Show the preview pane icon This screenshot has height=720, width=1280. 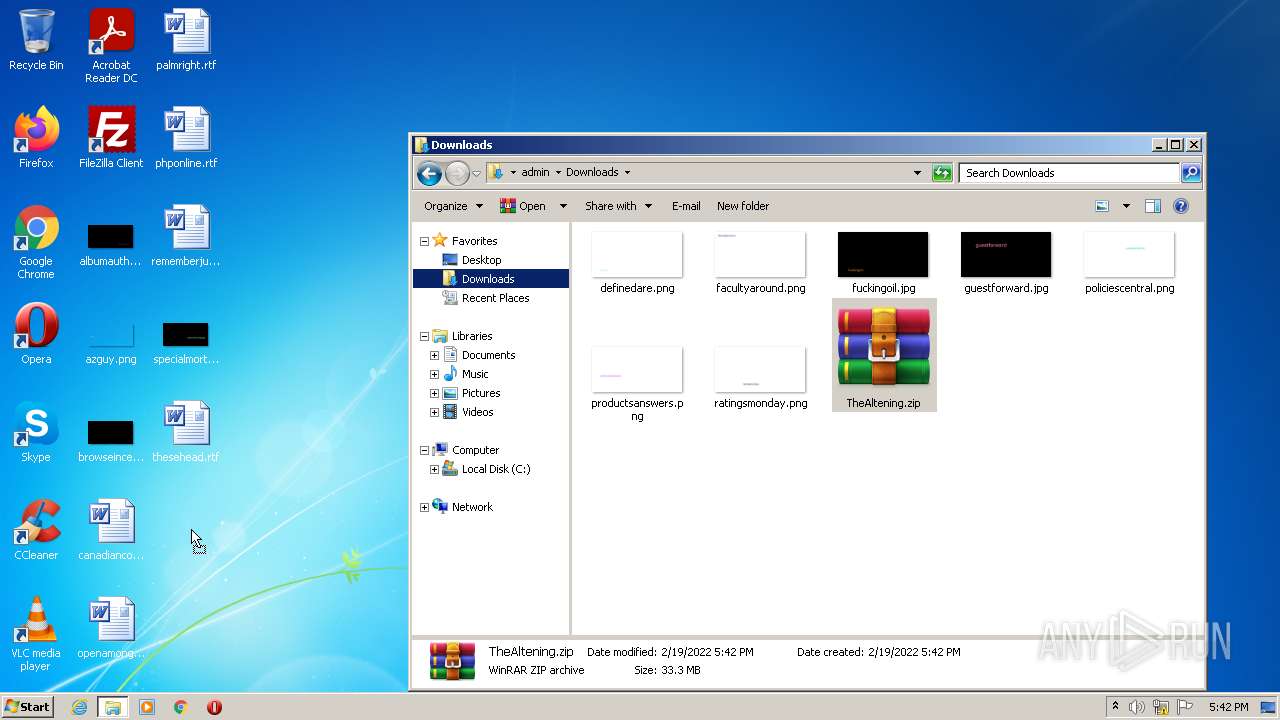tap(1152, 206)
